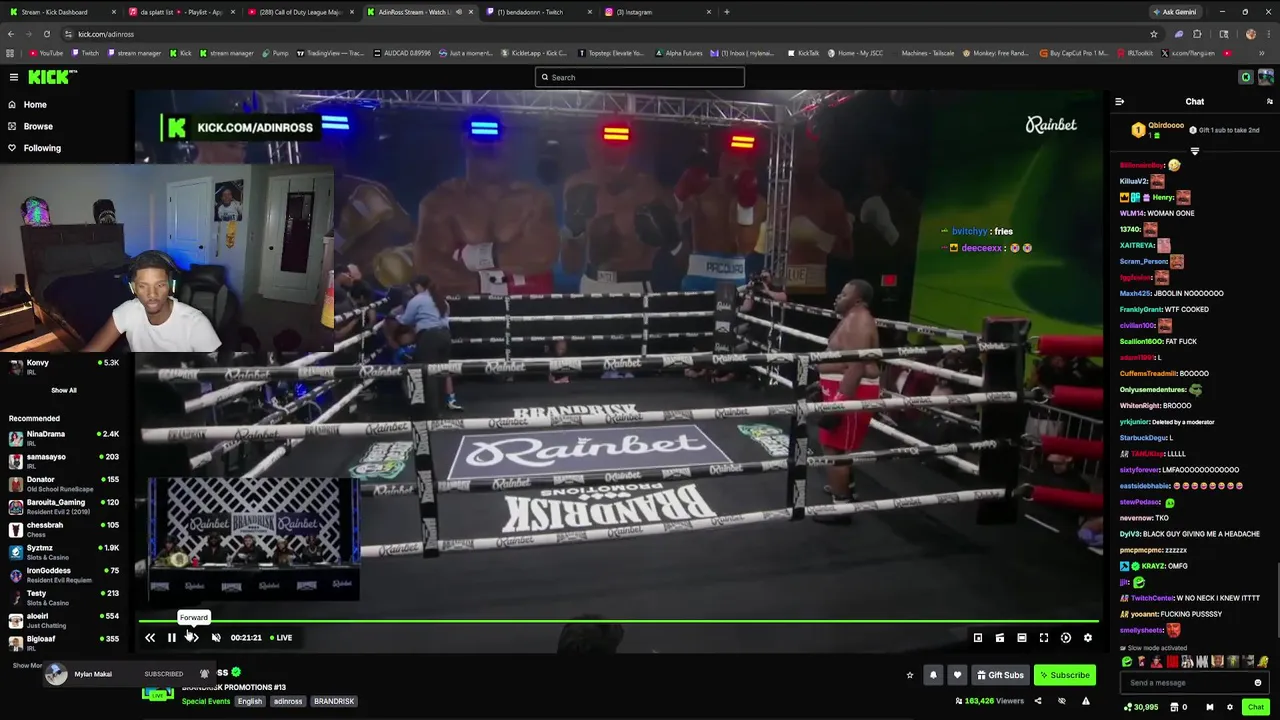Open Konvy channel in sidebar

click(x=64, y=367)
